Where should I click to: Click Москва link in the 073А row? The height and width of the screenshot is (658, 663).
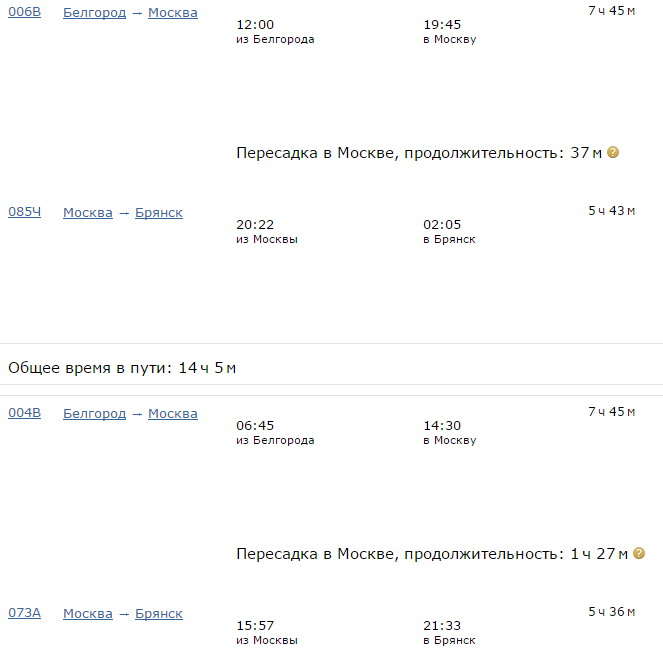coord(88,614)
